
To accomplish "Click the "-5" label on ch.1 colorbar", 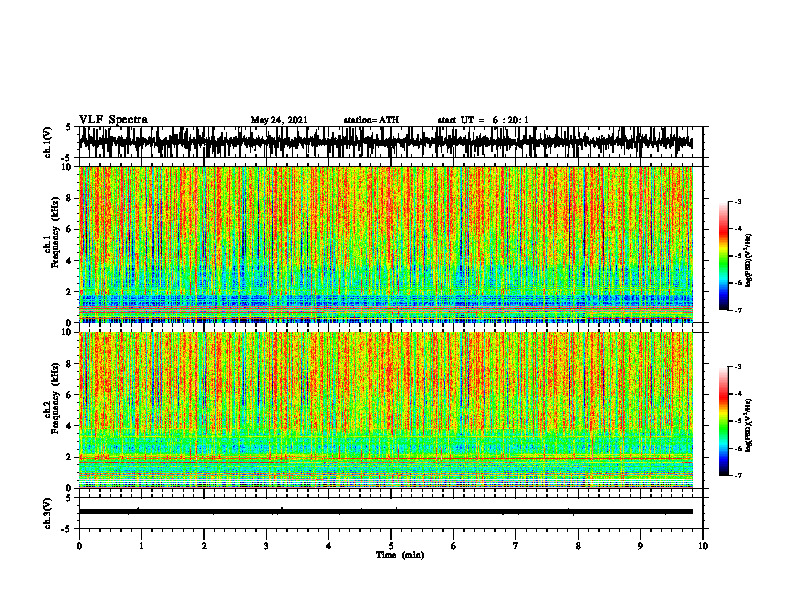I will pyautogui.click(x=738, y=256).
